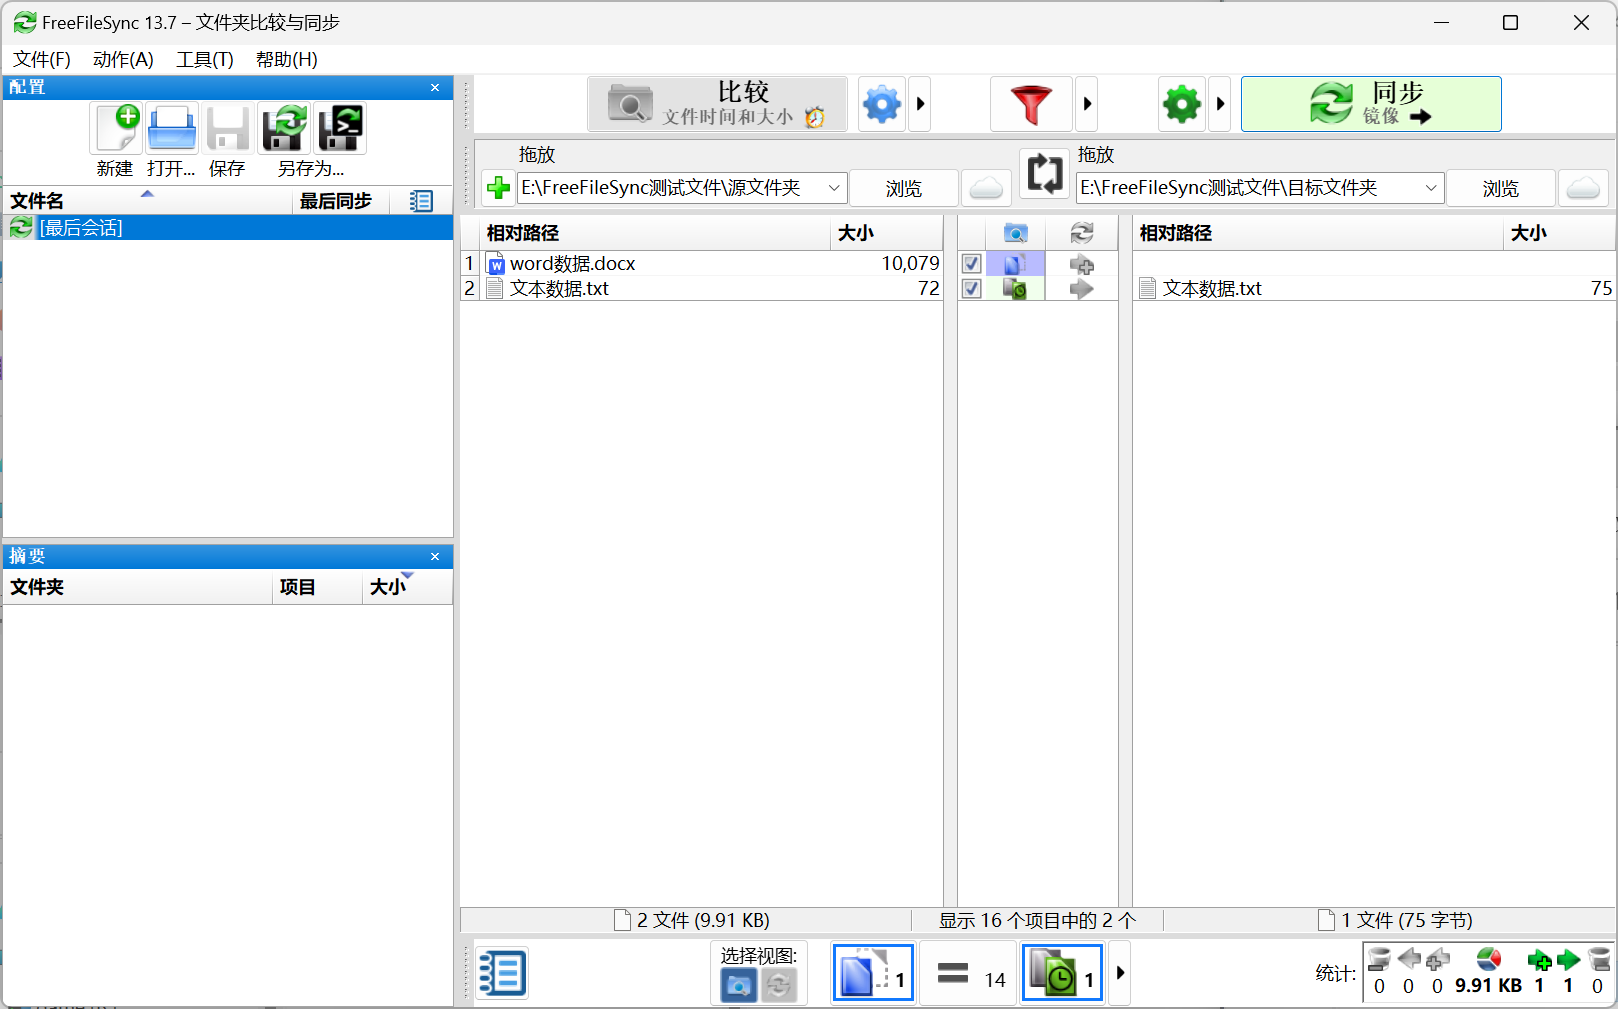Viewport: 1618px width, 1009px height.
Task: Uncheck the 文本数据.txt sync checkbox
Action: [970, 288]
